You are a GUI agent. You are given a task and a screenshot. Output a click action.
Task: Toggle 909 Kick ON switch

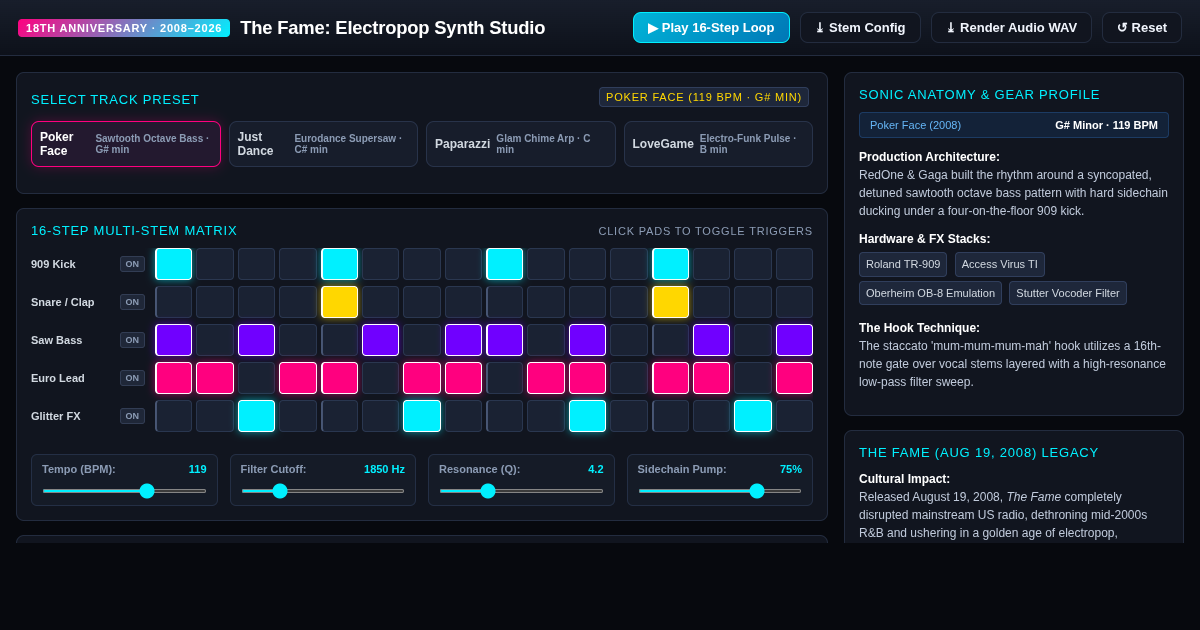click(x=132, y=264)
